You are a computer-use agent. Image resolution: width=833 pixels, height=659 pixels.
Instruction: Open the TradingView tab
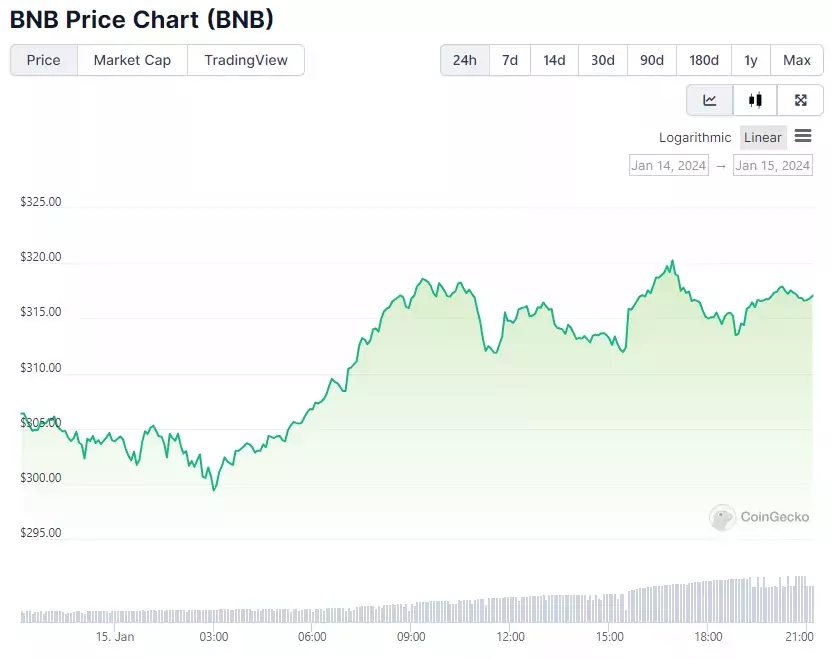pos(246,60)
